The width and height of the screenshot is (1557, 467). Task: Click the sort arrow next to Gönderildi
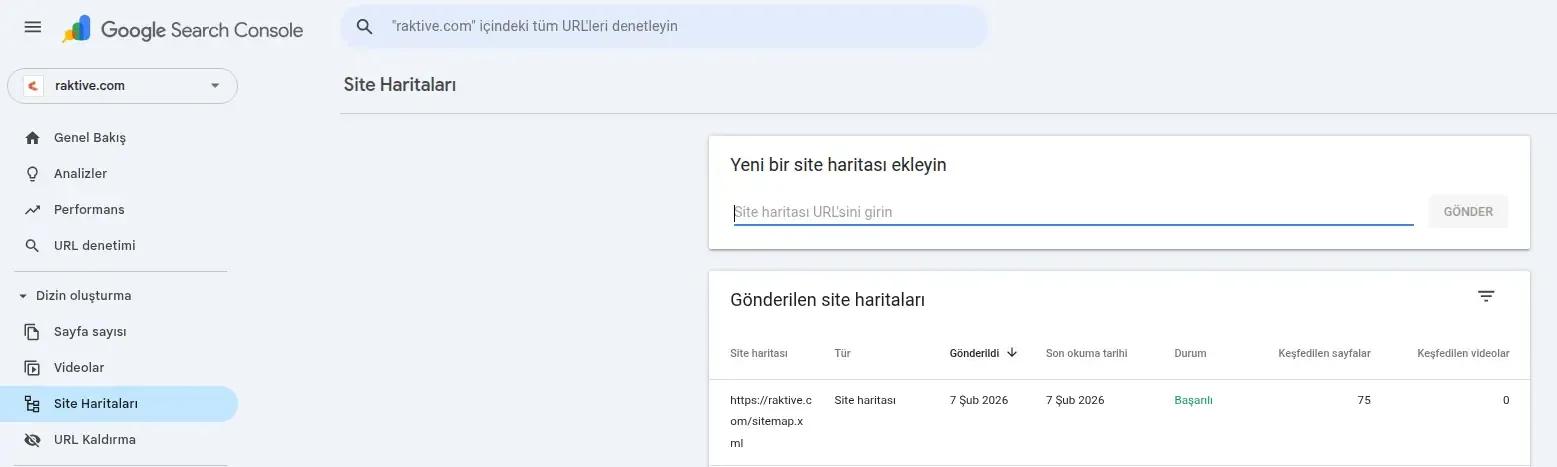click(x=1012, y=352)
